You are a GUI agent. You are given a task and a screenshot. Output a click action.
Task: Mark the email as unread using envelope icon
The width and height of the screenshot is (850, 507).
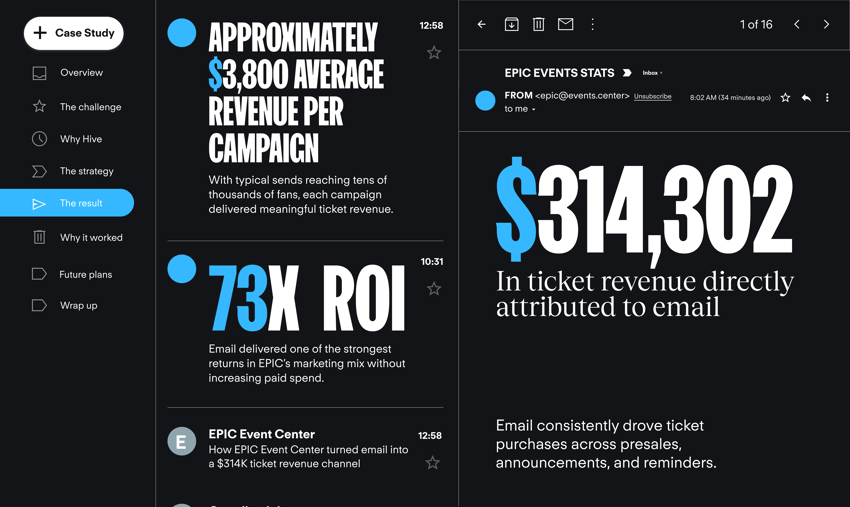point(565,24)
